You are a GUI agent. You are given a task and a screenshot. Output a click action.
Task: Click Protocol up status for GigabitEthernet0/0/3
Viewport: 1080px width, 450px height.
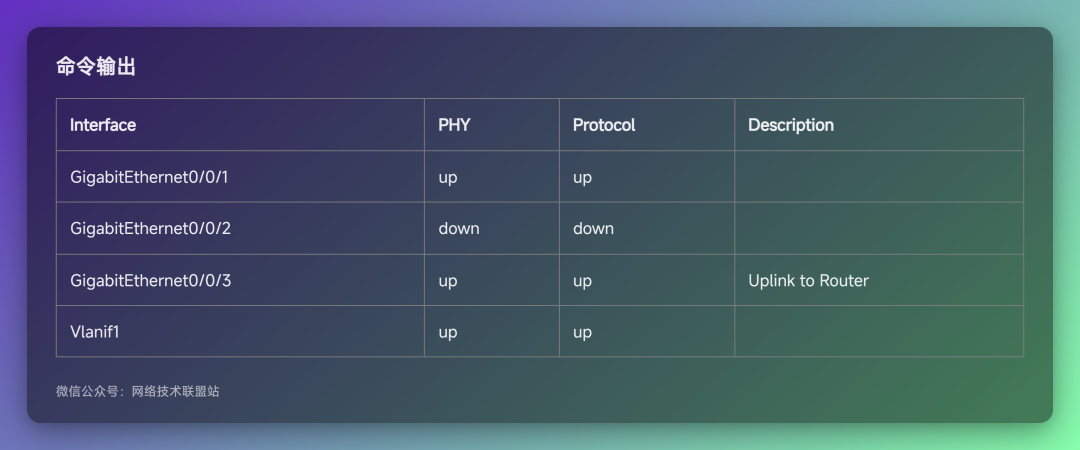[x=582, y=281]
